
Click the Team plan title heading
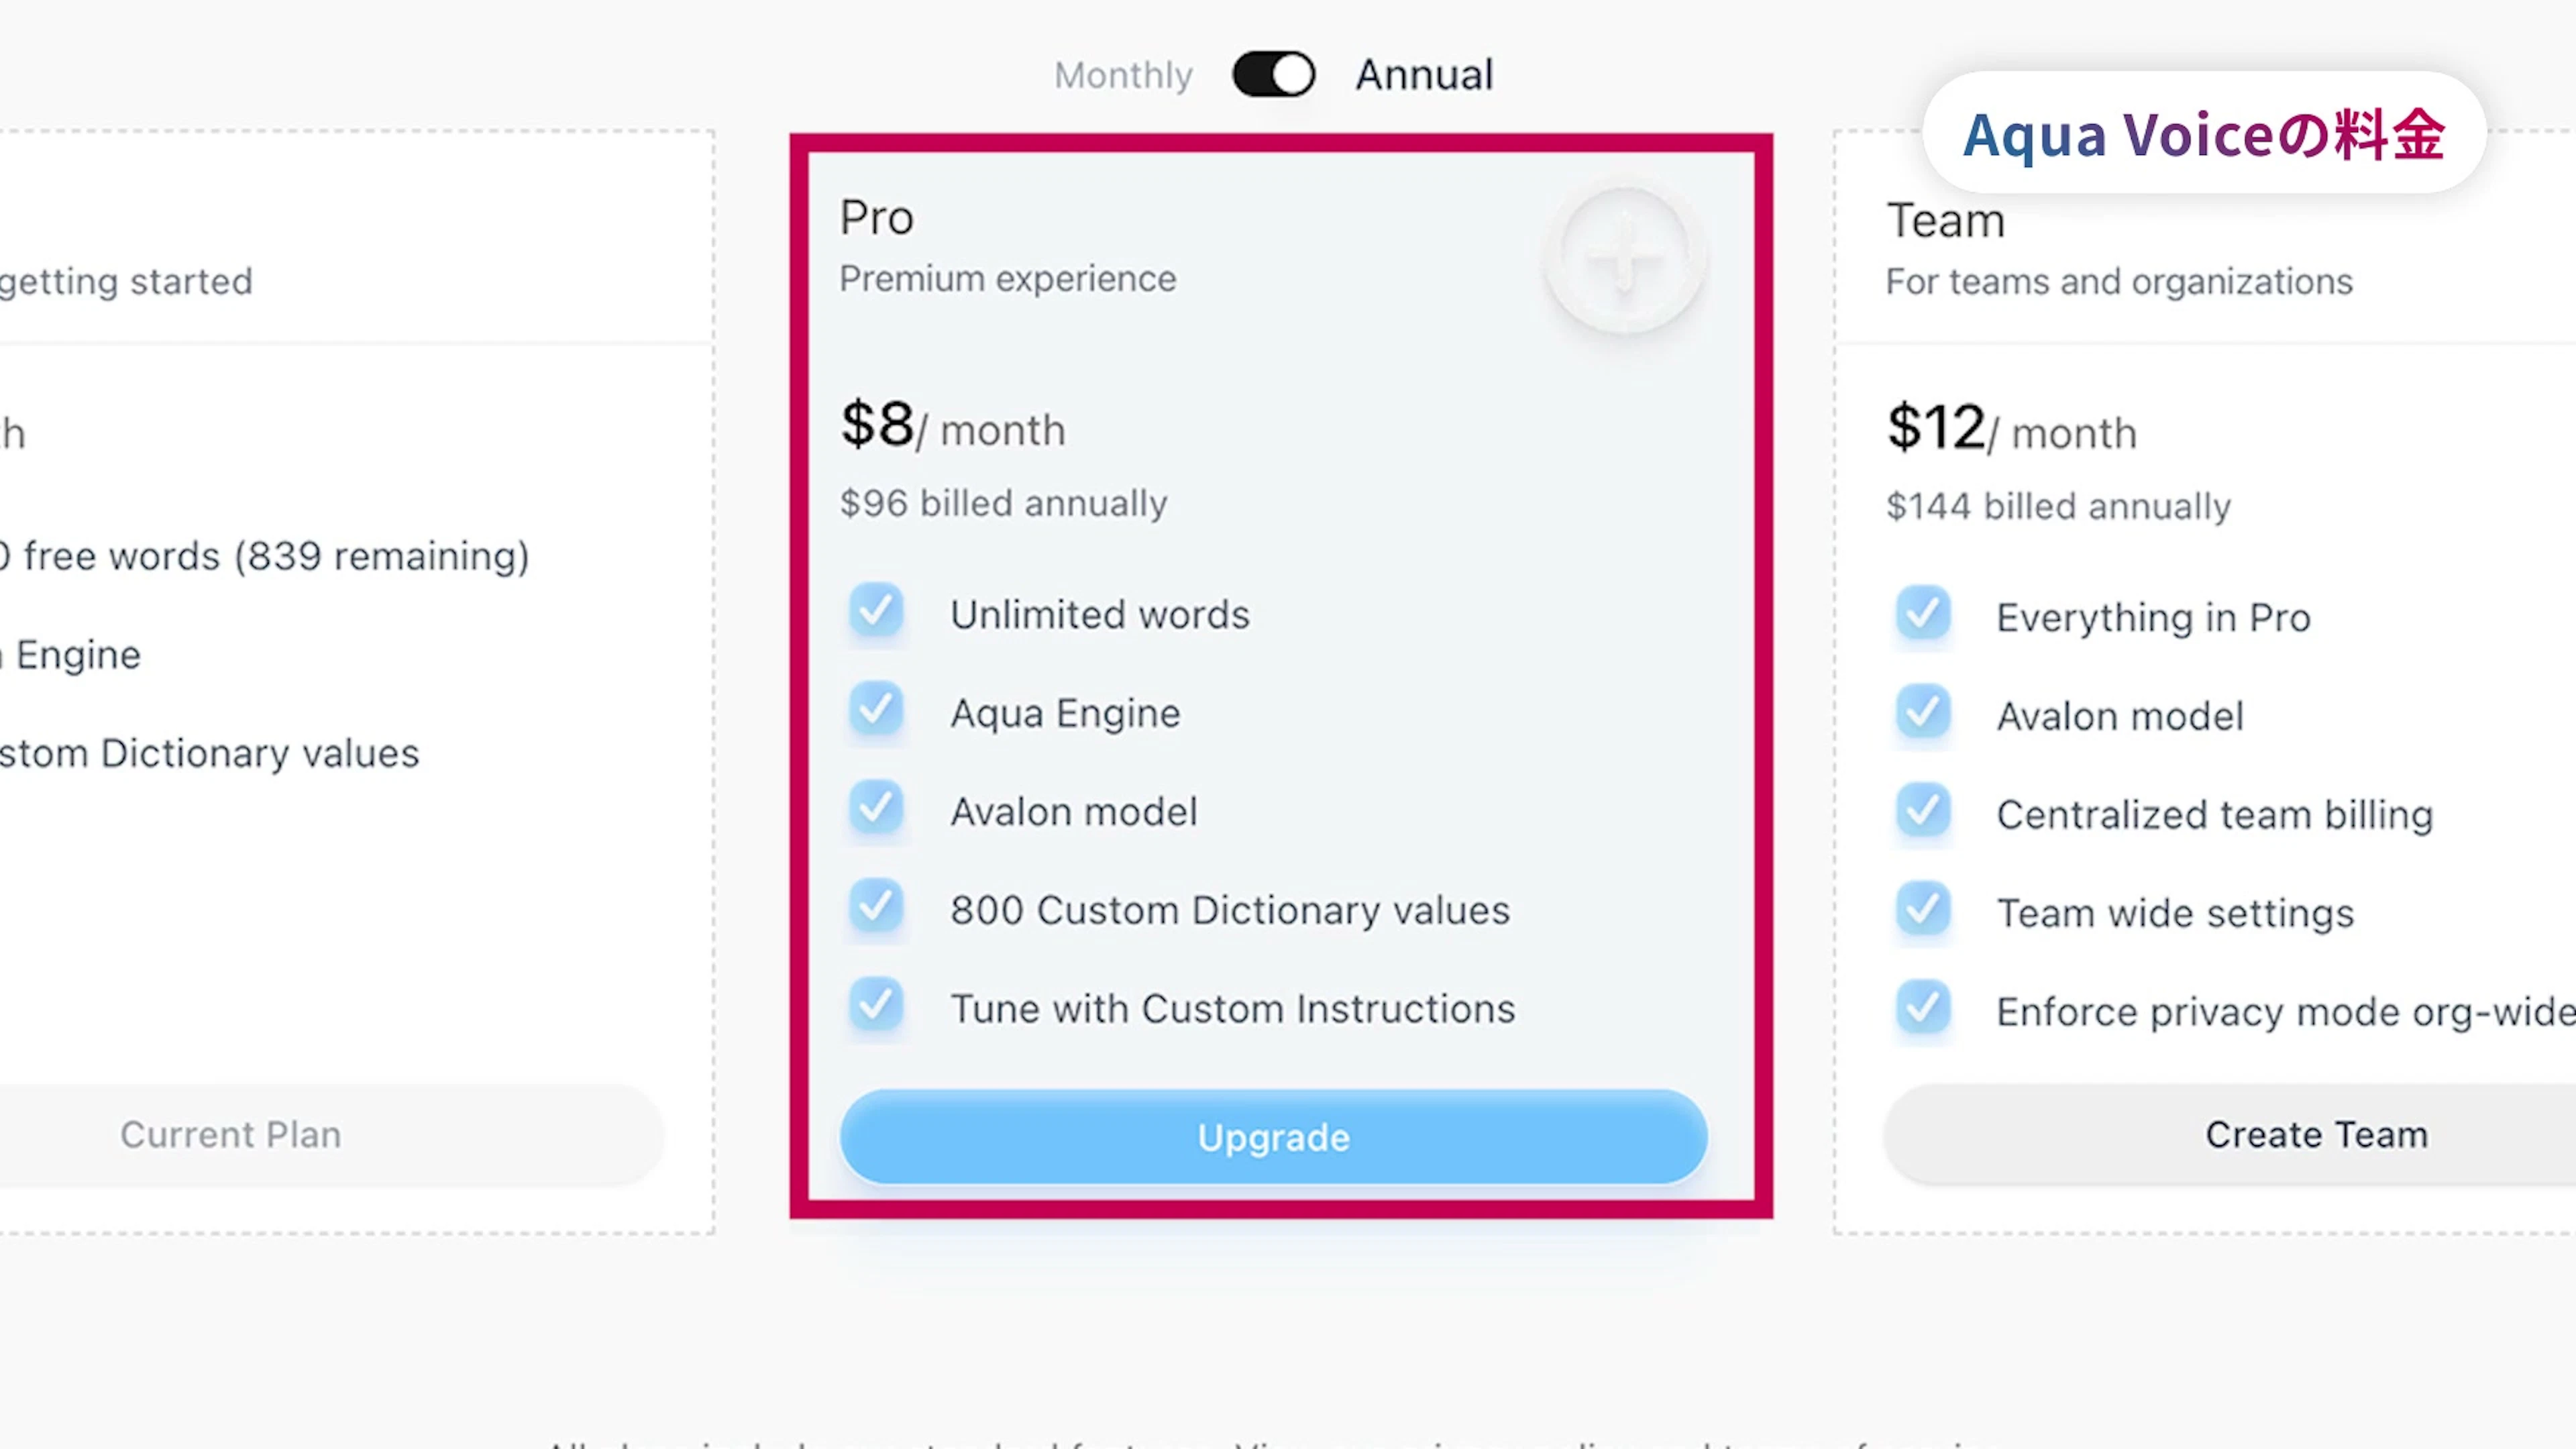pos(1945,221)
